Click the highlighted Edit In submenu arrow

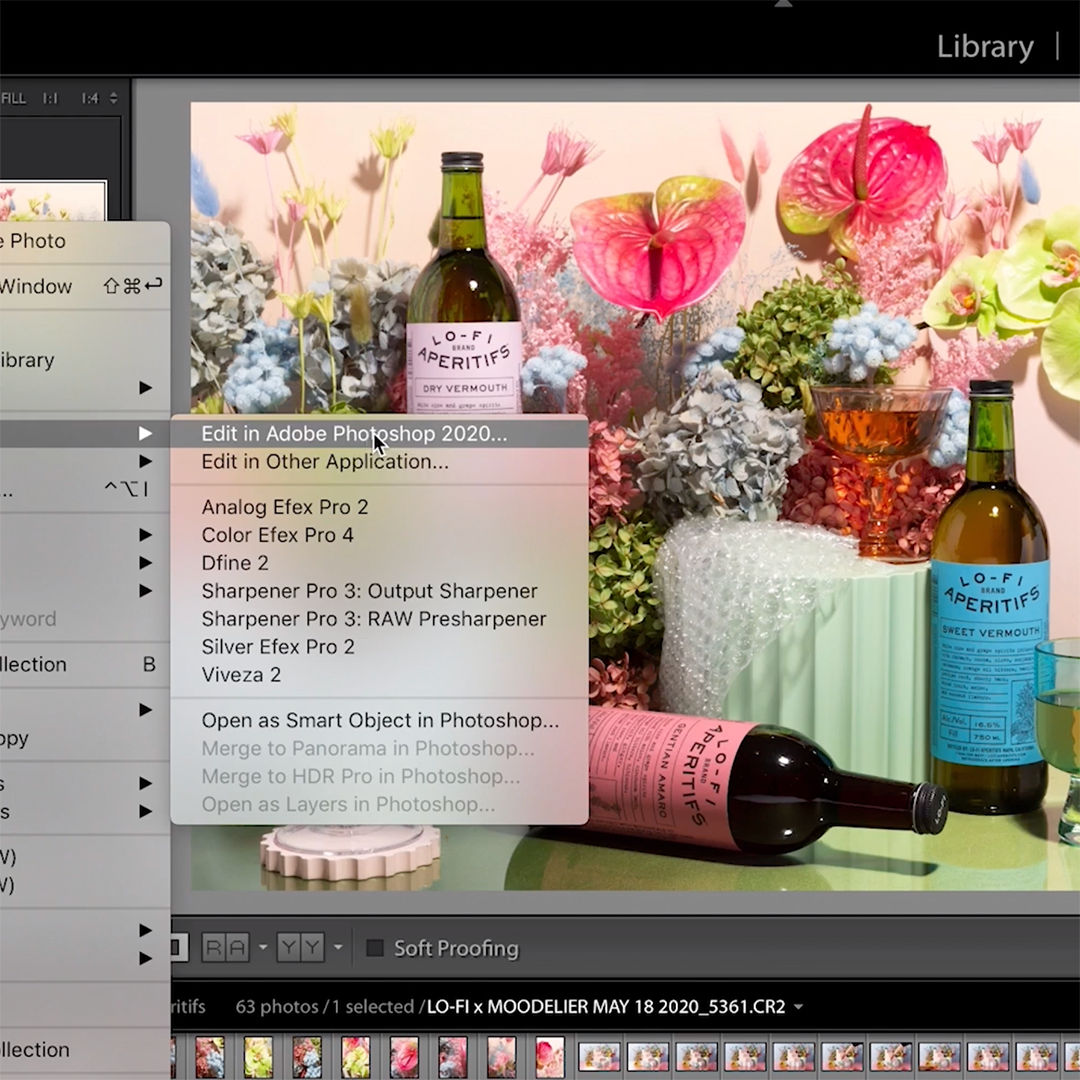[x=145, y=433]
